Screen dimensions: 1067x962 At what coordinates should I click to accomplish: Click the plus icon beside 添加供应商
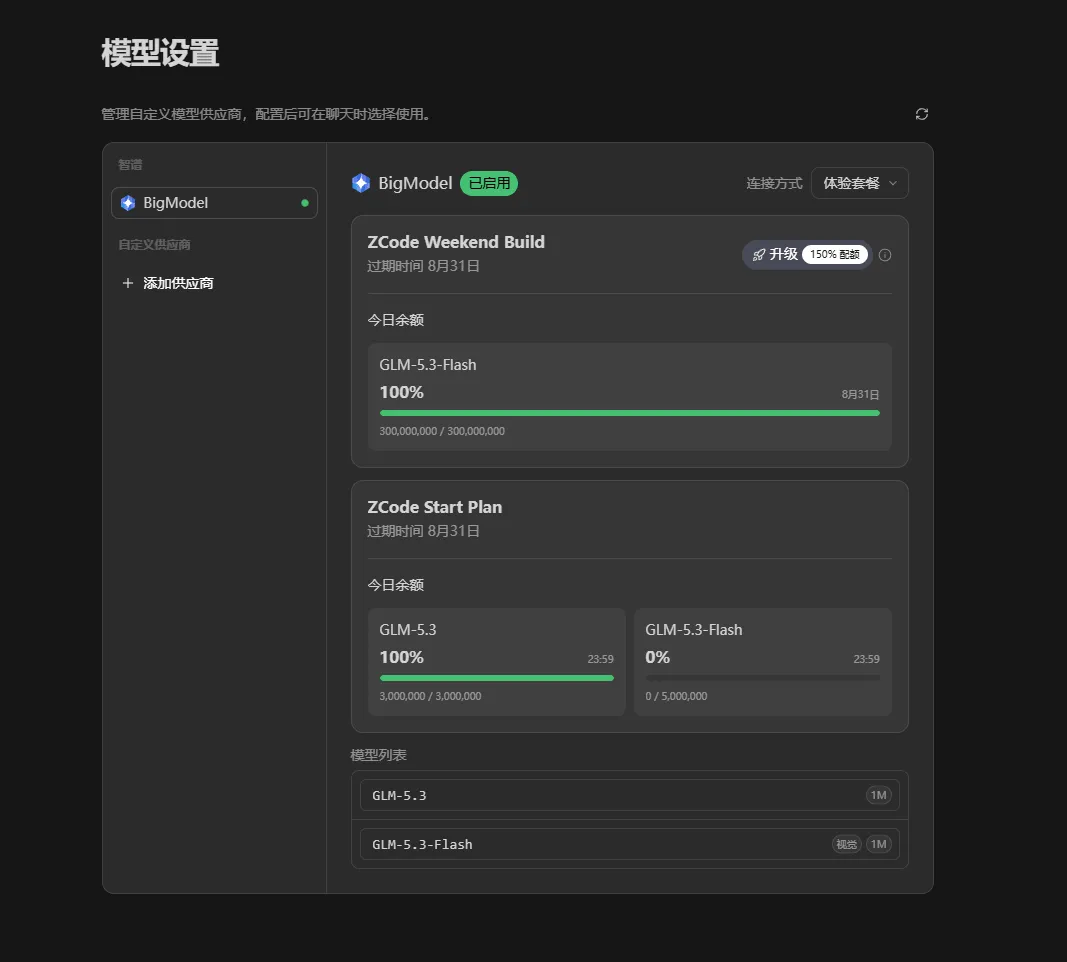click(x=127, y=283)
